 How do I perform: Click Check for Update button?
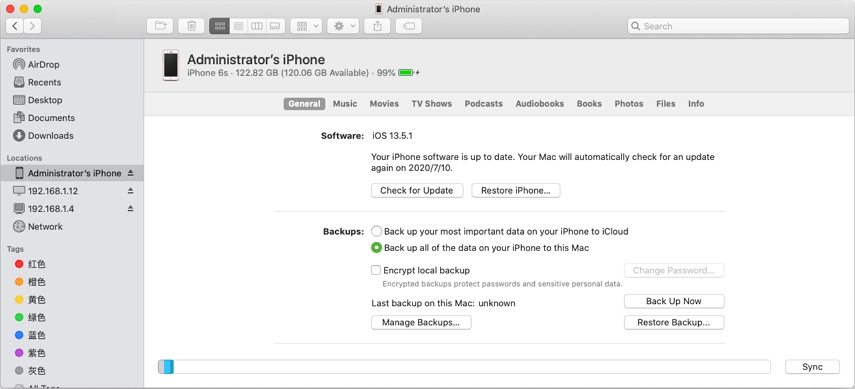pyautogui.click(x=417, y=190)
